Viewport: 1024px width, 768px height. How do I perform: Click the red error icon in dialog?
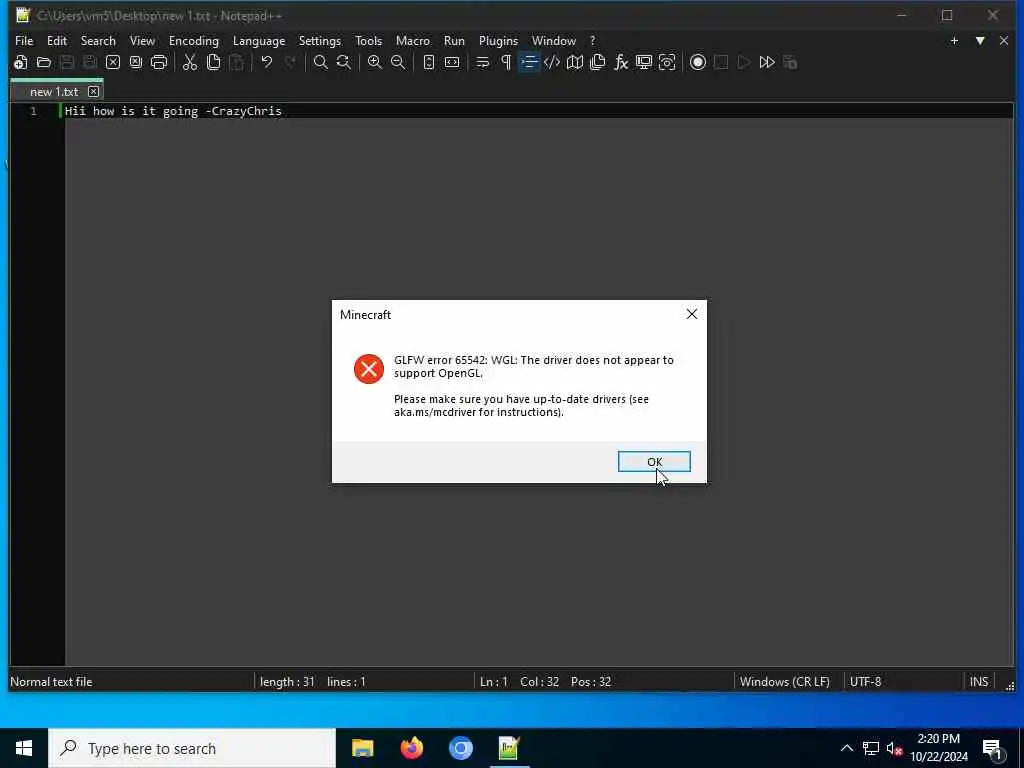[369, 369]
